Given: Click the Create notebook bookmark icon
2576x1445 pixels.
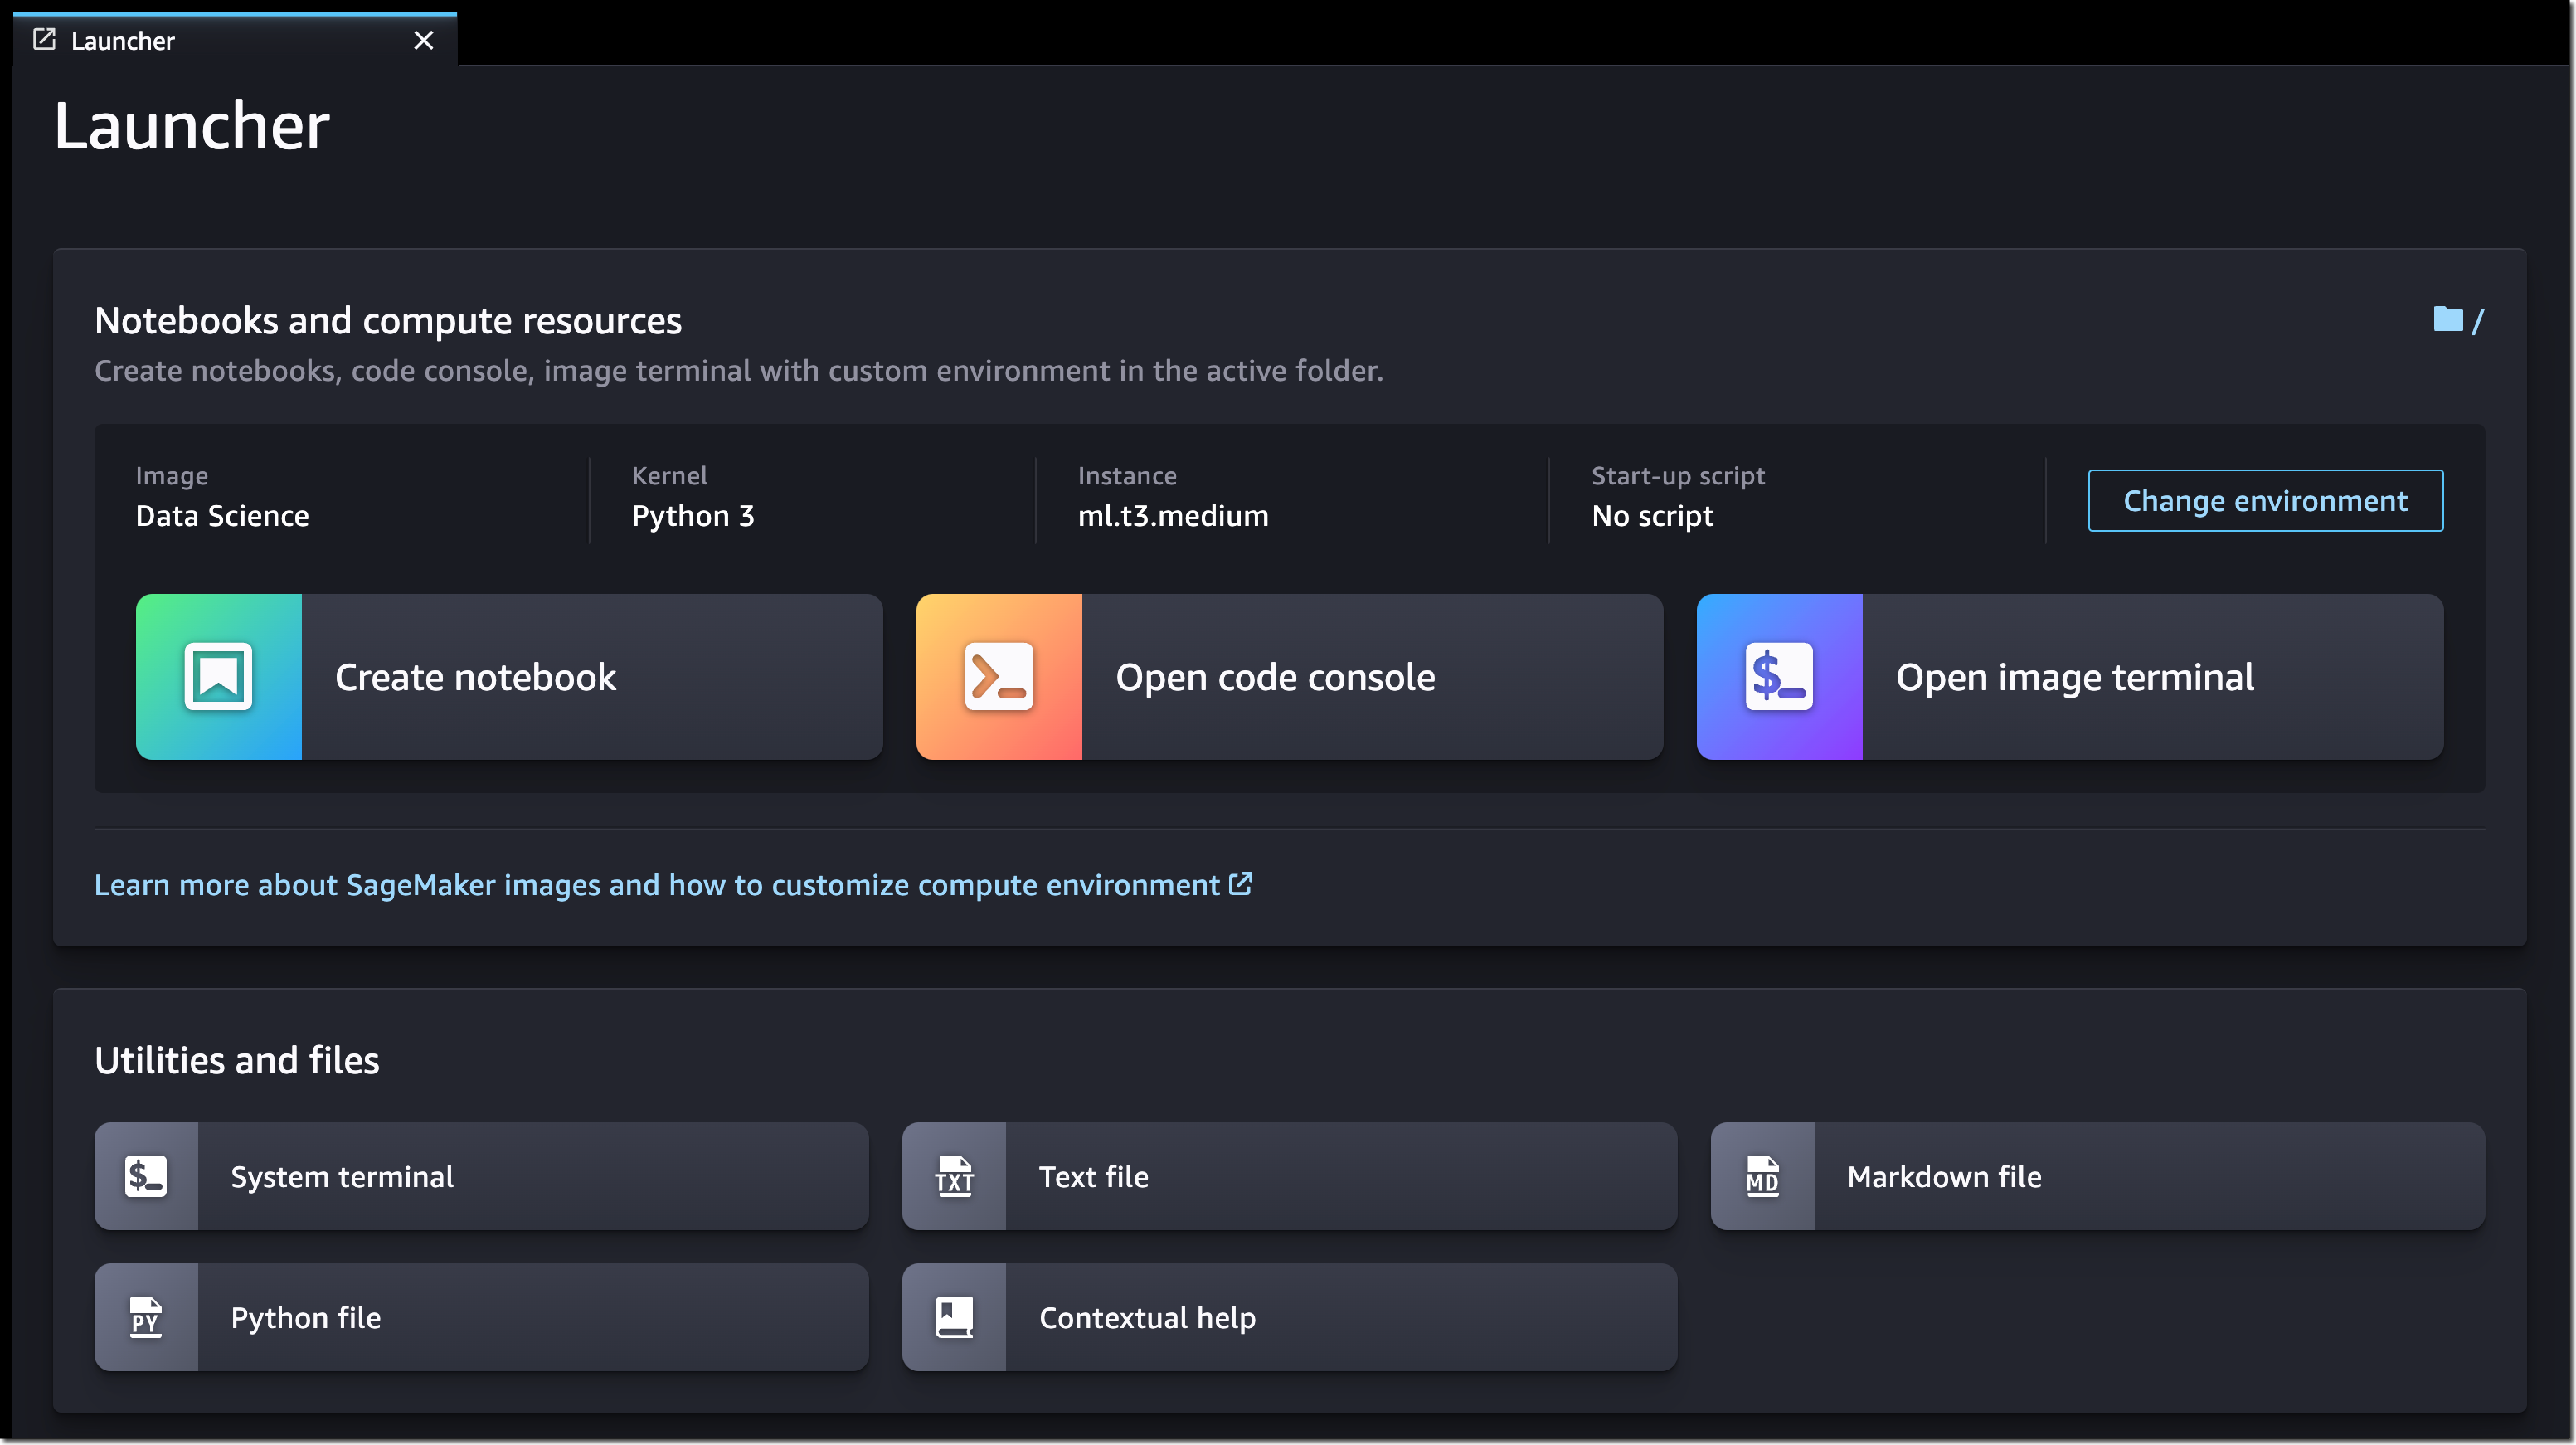Looking at the screenshot, I should [x=218, y=677].
